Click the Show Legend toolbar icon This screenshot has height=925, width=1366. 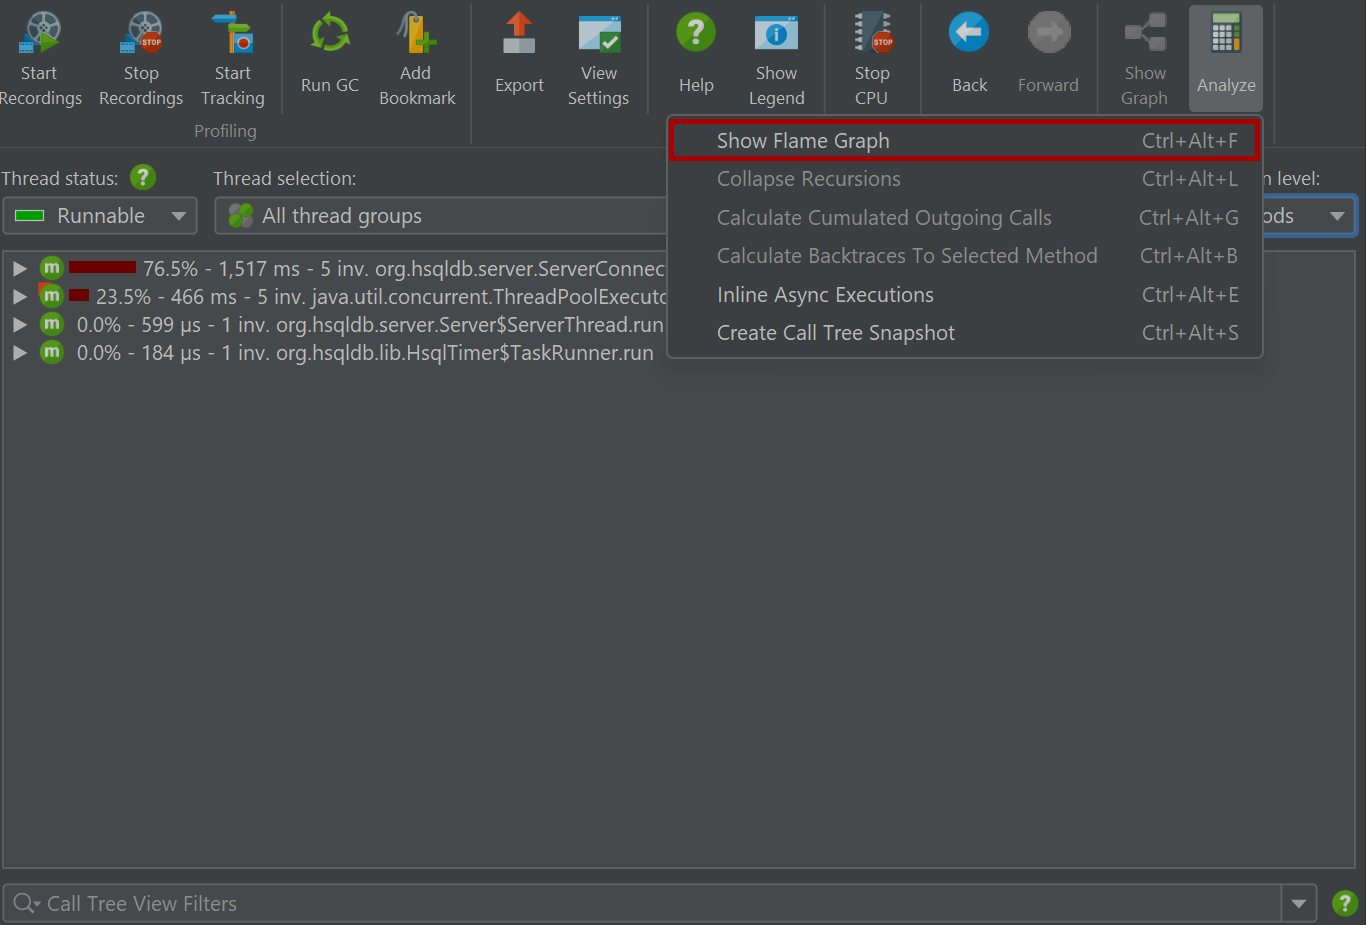tap(776, 34)
